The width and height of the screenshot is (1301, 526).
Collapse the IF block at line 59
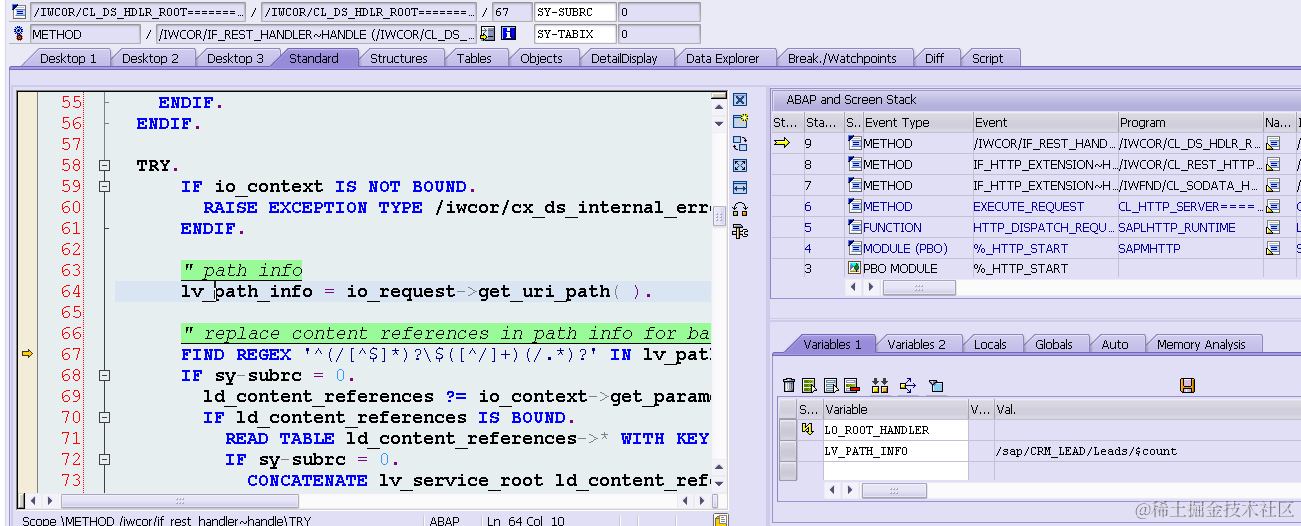[103, 186]
